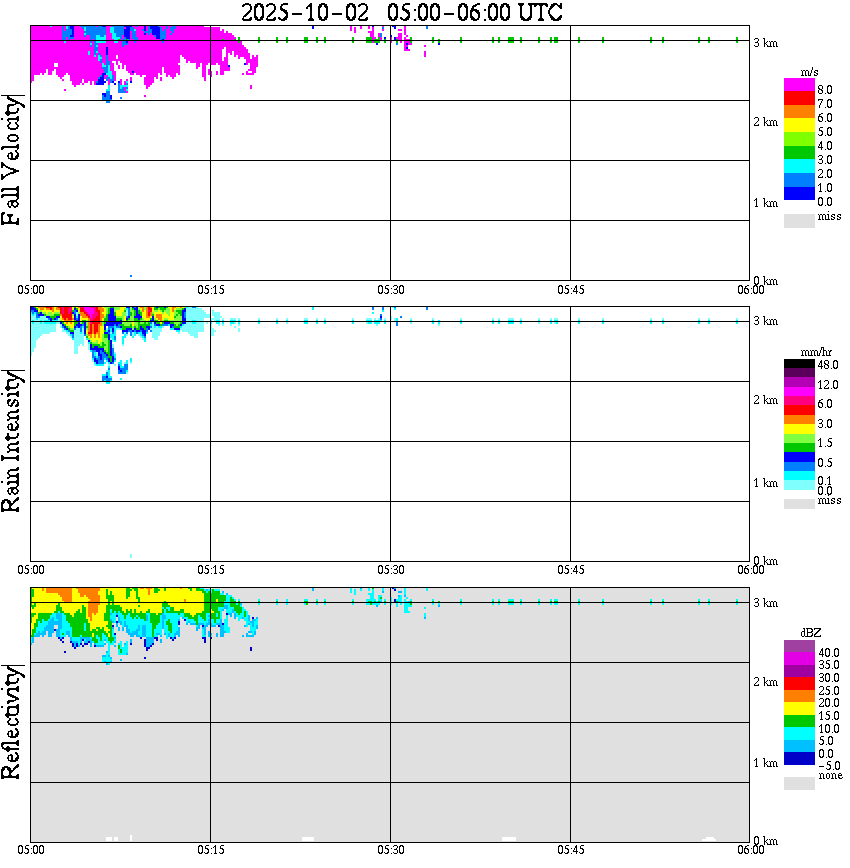The height and width of the screenshot is (868, 850).
Task: Select the yellow 15.0 dBZ legend swatch
Action: click(x=799, y=709)
